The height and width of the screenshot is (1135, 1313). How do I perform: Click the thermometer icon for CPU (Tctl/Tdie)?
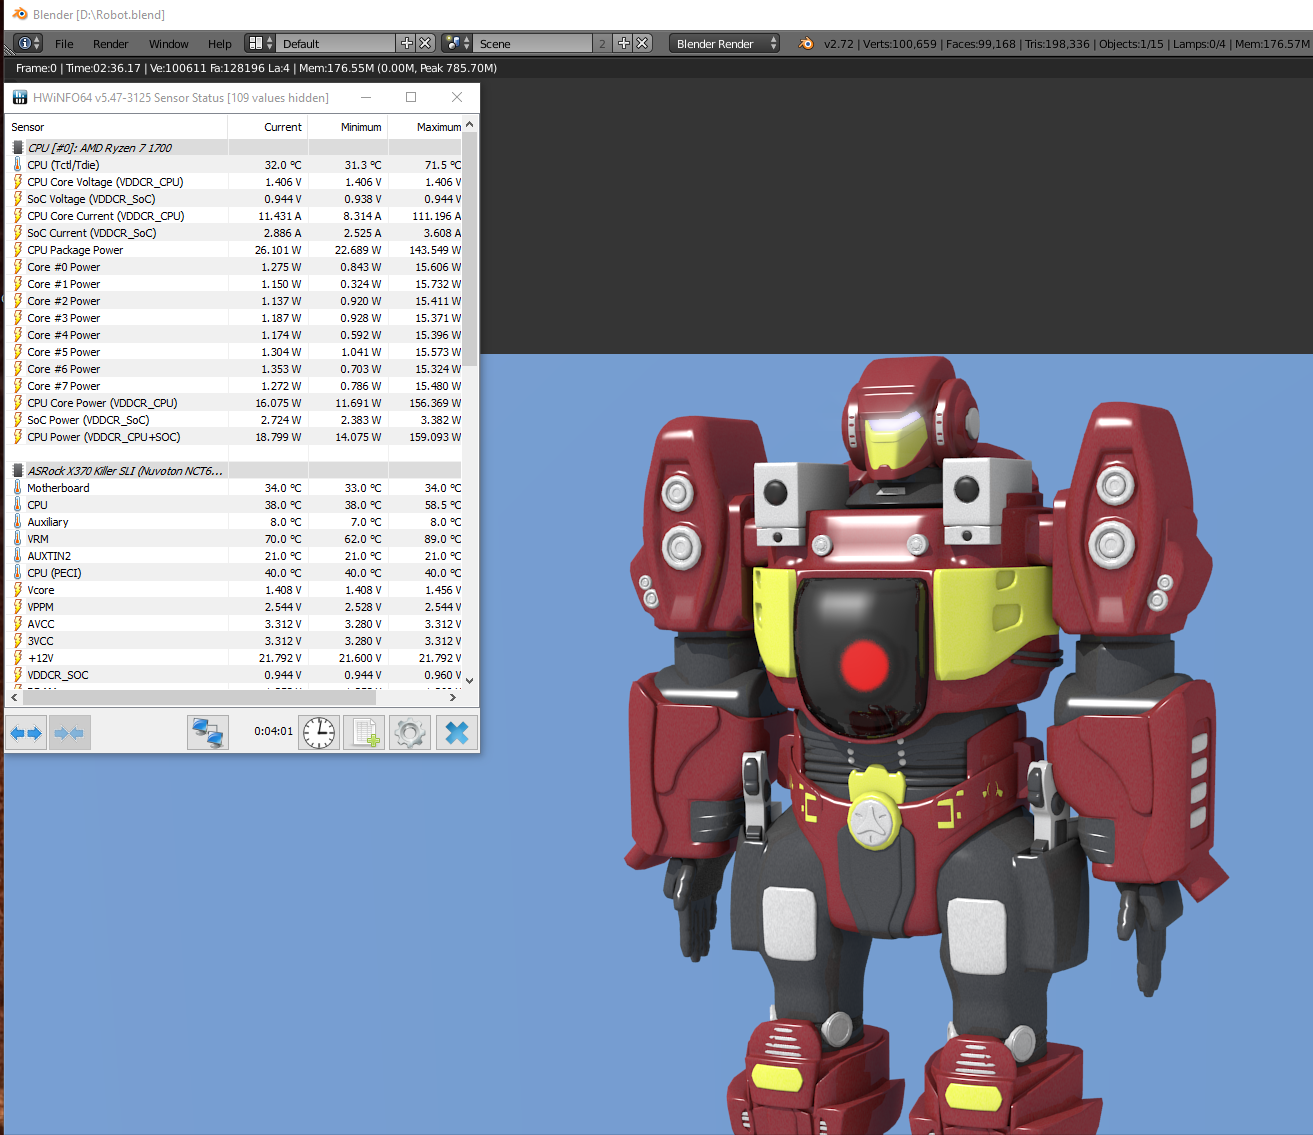17,164
